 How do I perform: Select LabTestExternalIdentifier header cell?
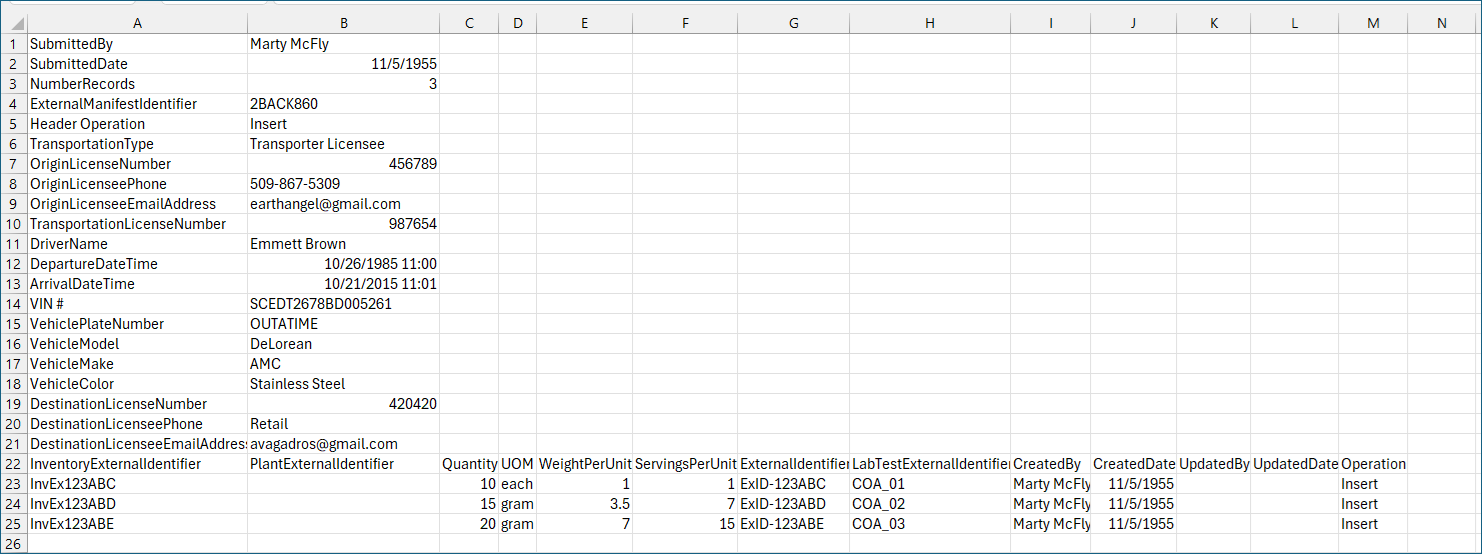(x=930, y=464)
